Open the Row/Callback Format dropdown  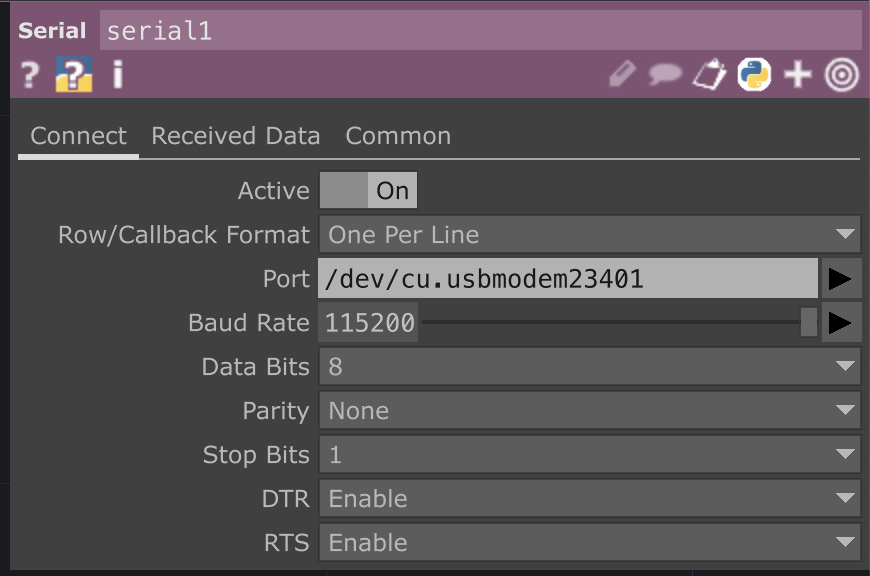(589, 235)
